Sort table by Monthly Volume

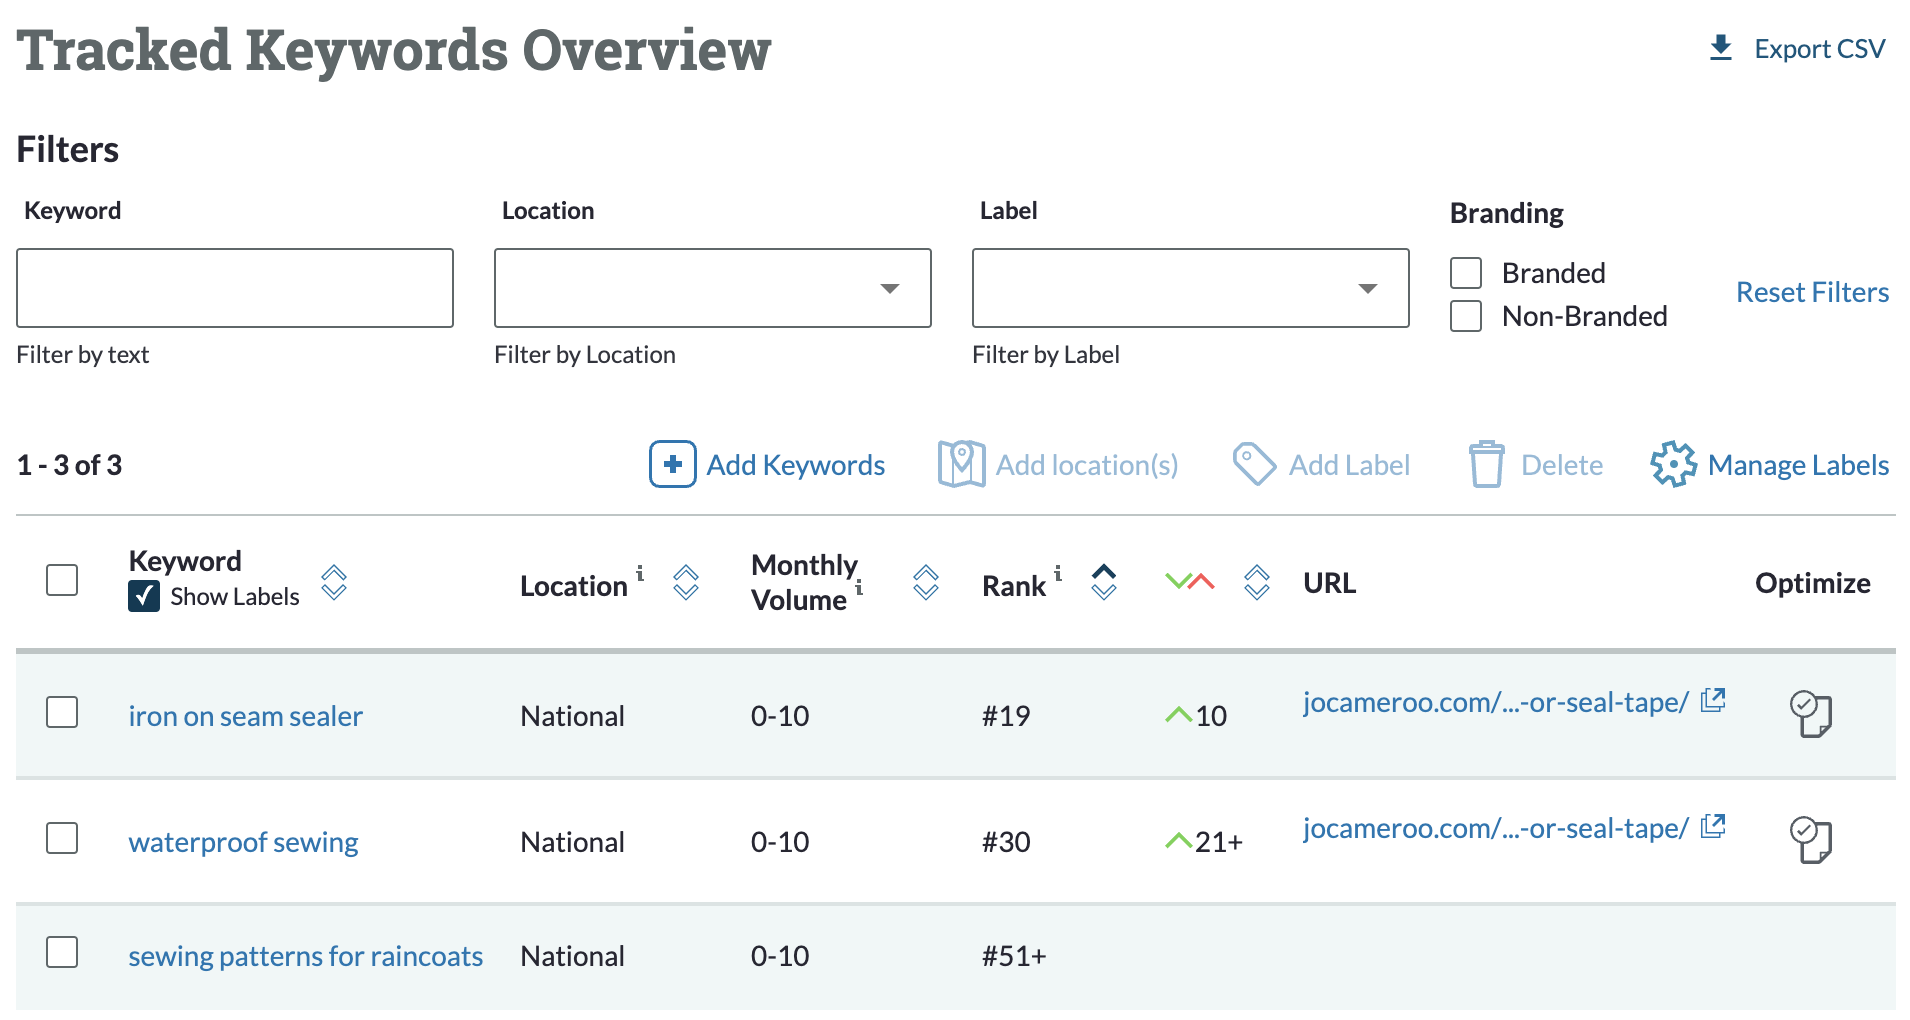pyautogui.click(x=926, y=582)
